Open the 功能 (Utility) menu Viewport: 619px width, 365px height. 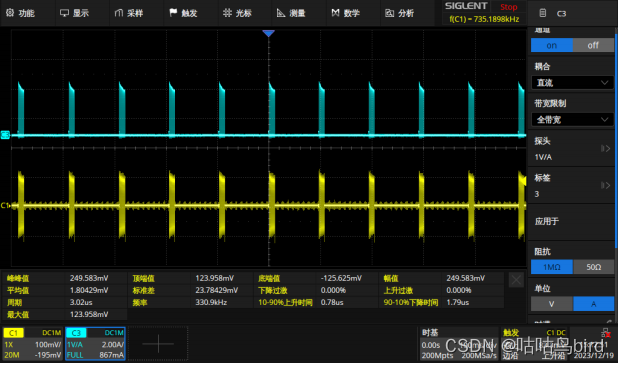point(21,13)
